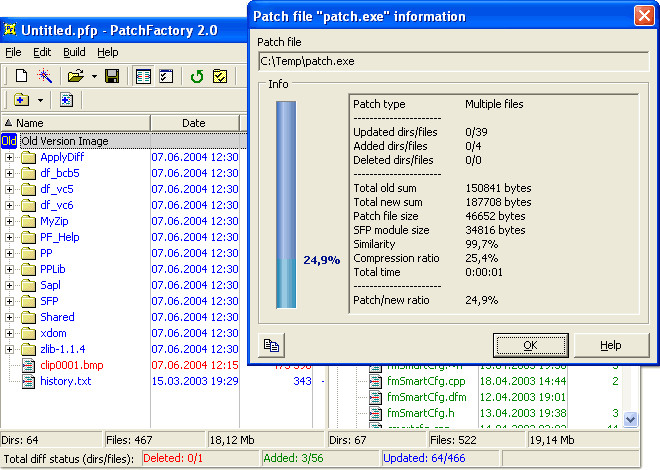The height and width of the screenshot is (470, 660).
Task: Expand the ApplyDiff folder
Action: pyautogui.click(x=9, y=157)
